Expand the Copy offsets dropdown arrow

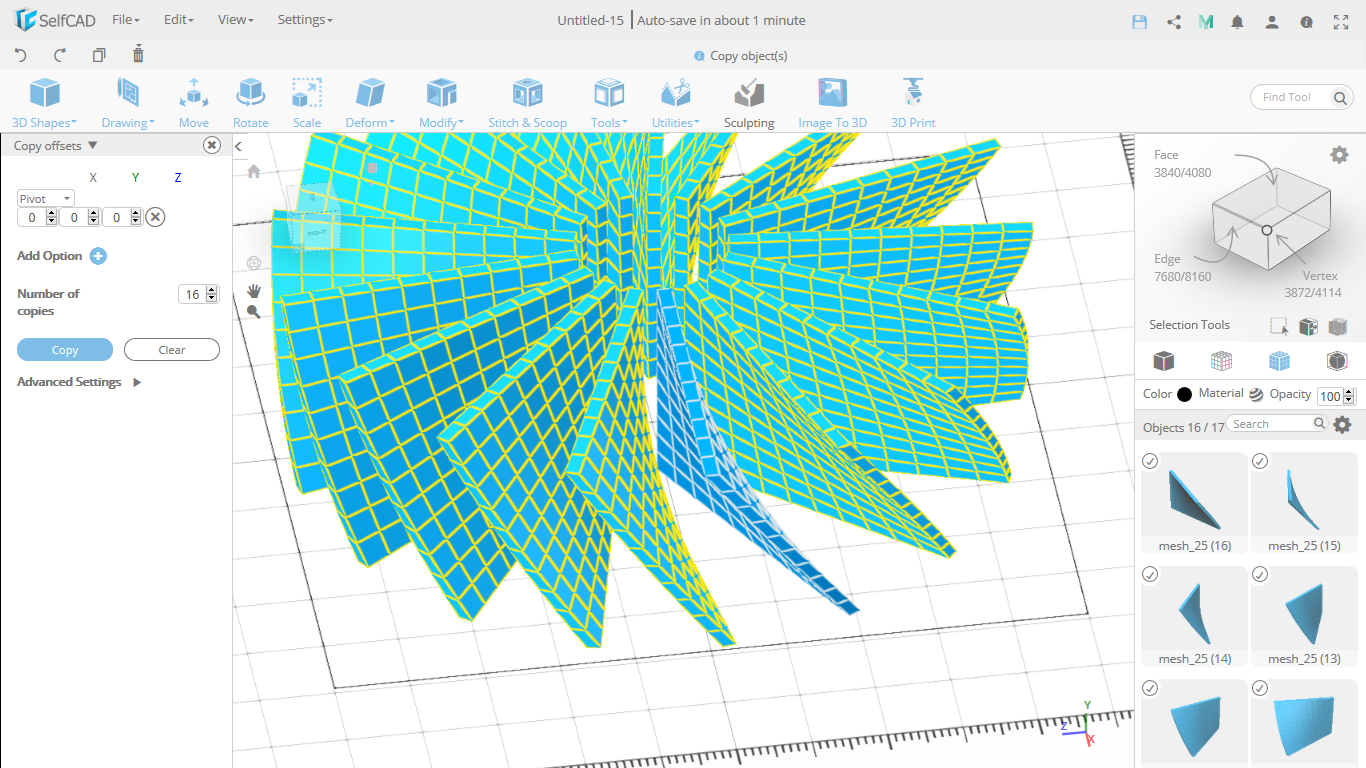point(93,146)
